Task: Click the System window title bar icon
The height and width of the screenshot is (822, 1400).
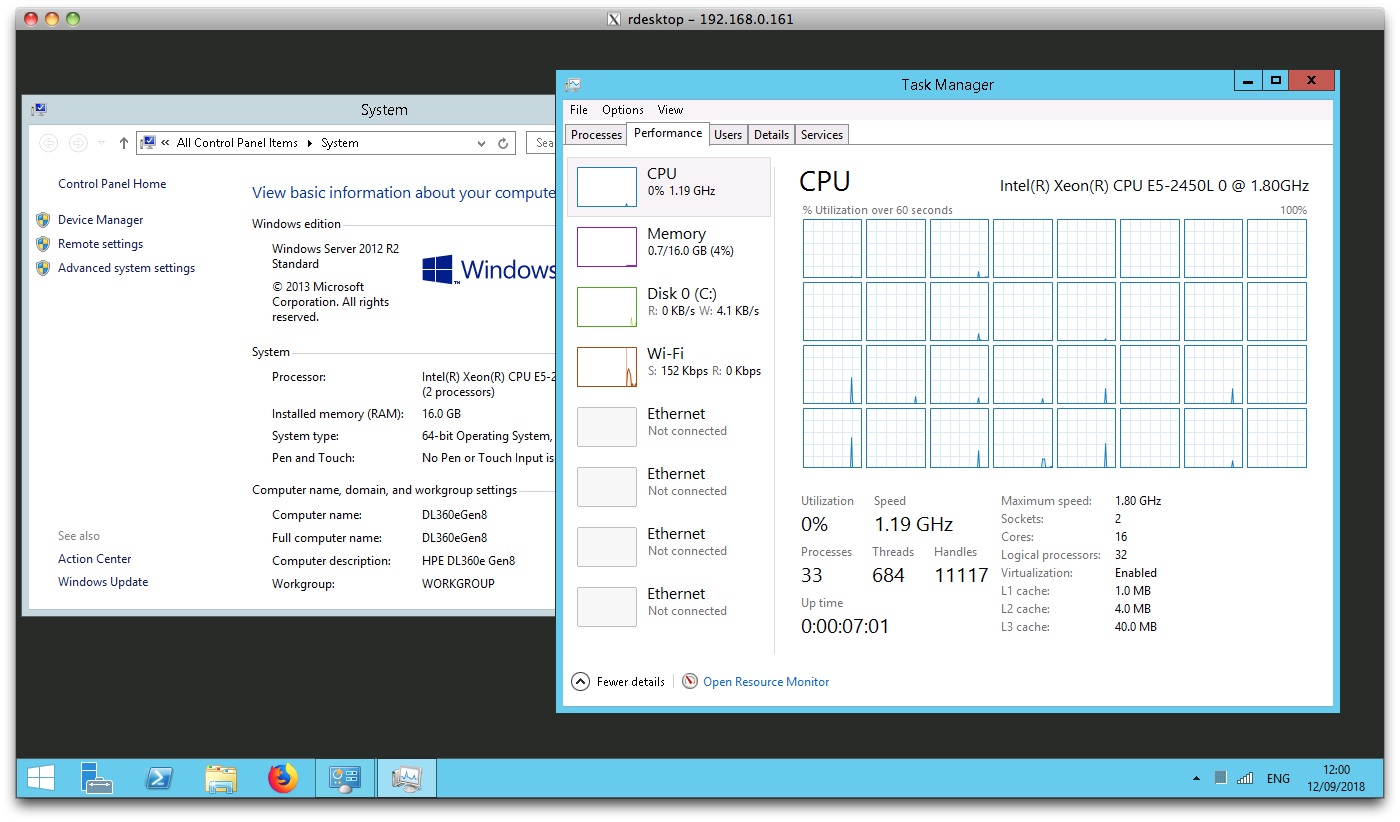Action: [x=39, y=110]
